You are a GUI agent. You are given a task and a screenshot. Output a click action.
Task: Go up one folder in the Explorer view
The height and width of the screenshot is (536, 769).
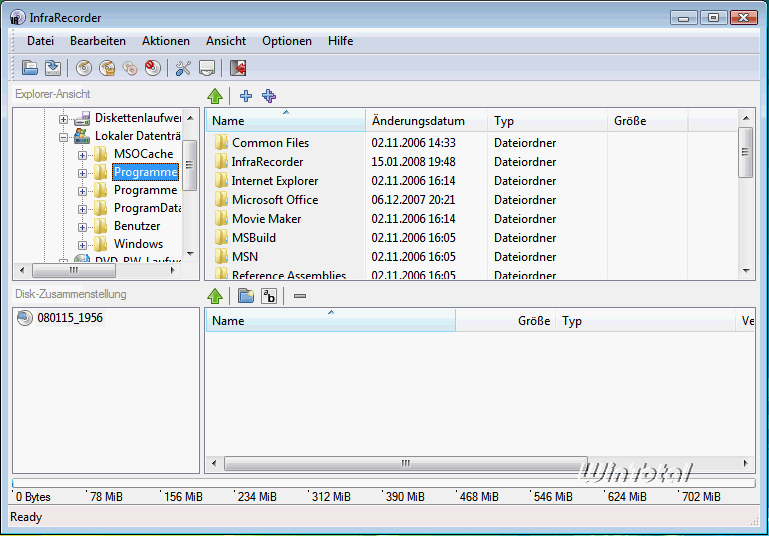click(215, 96)
